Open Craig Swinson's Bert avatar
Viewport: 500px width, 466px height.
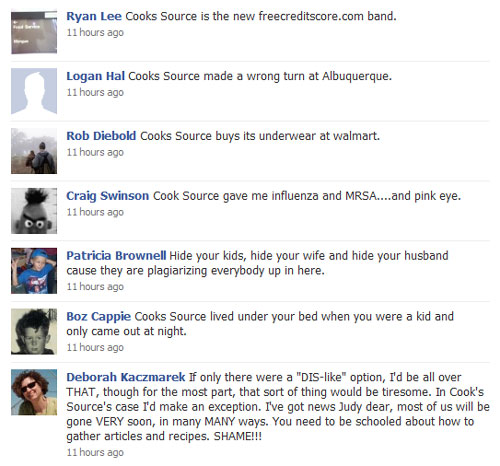tap(34, 211)
